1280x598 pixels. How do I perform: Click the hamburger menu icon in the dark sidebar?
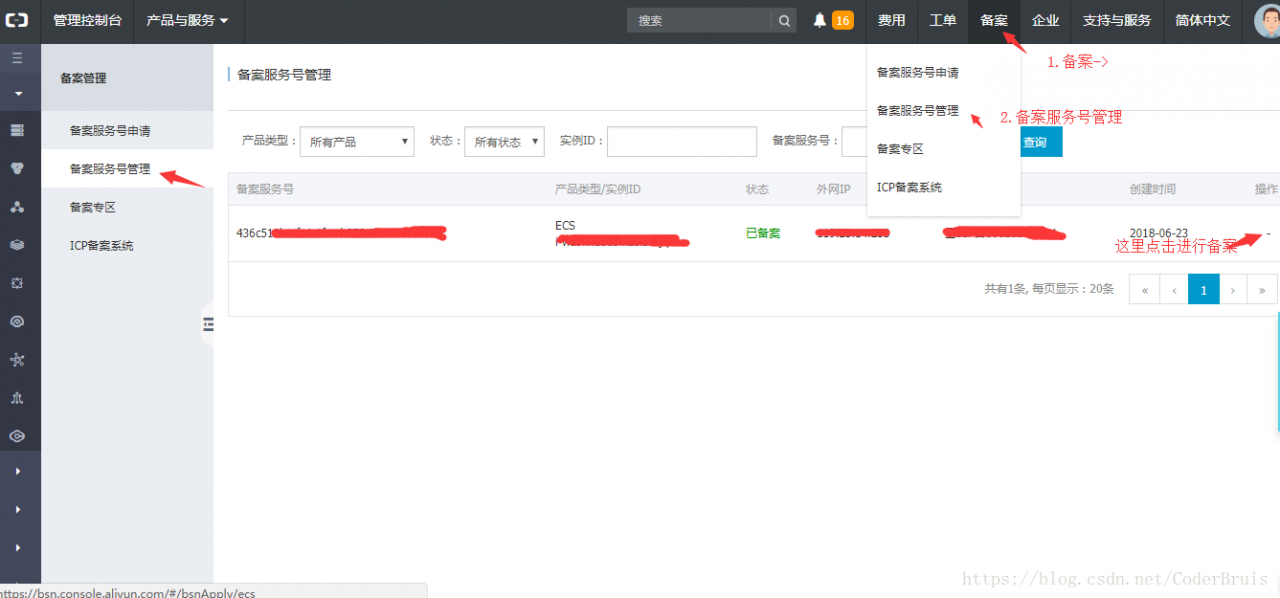17,58
